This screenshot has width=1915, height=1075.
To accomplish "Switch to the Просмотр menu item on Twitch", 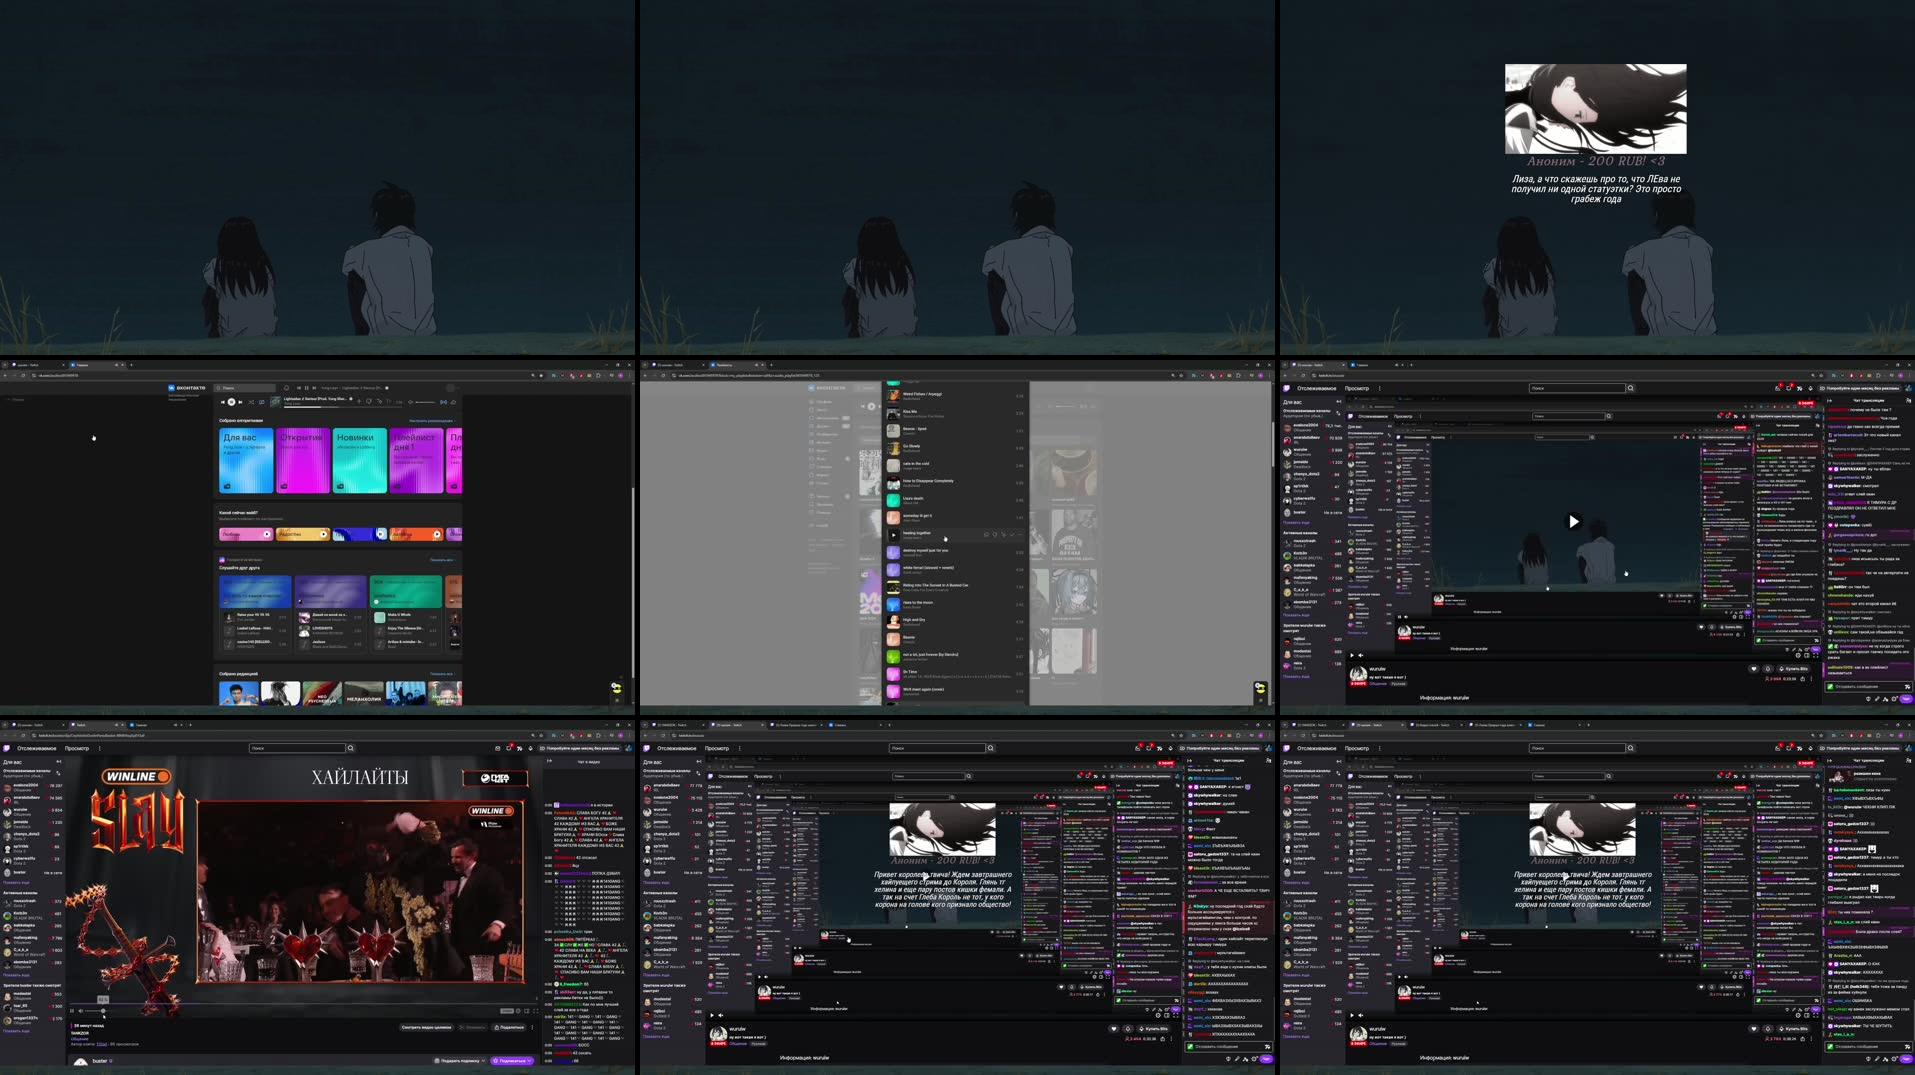I will (x=1357, y=388).
